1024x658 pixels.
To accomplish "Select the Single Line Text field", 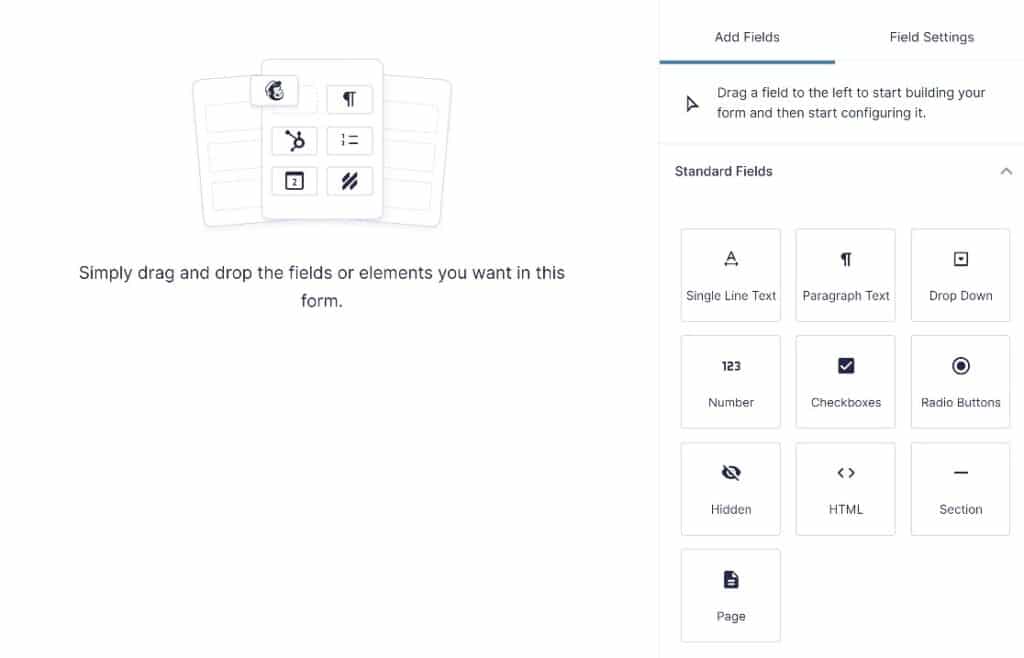I will coord(730,275).
